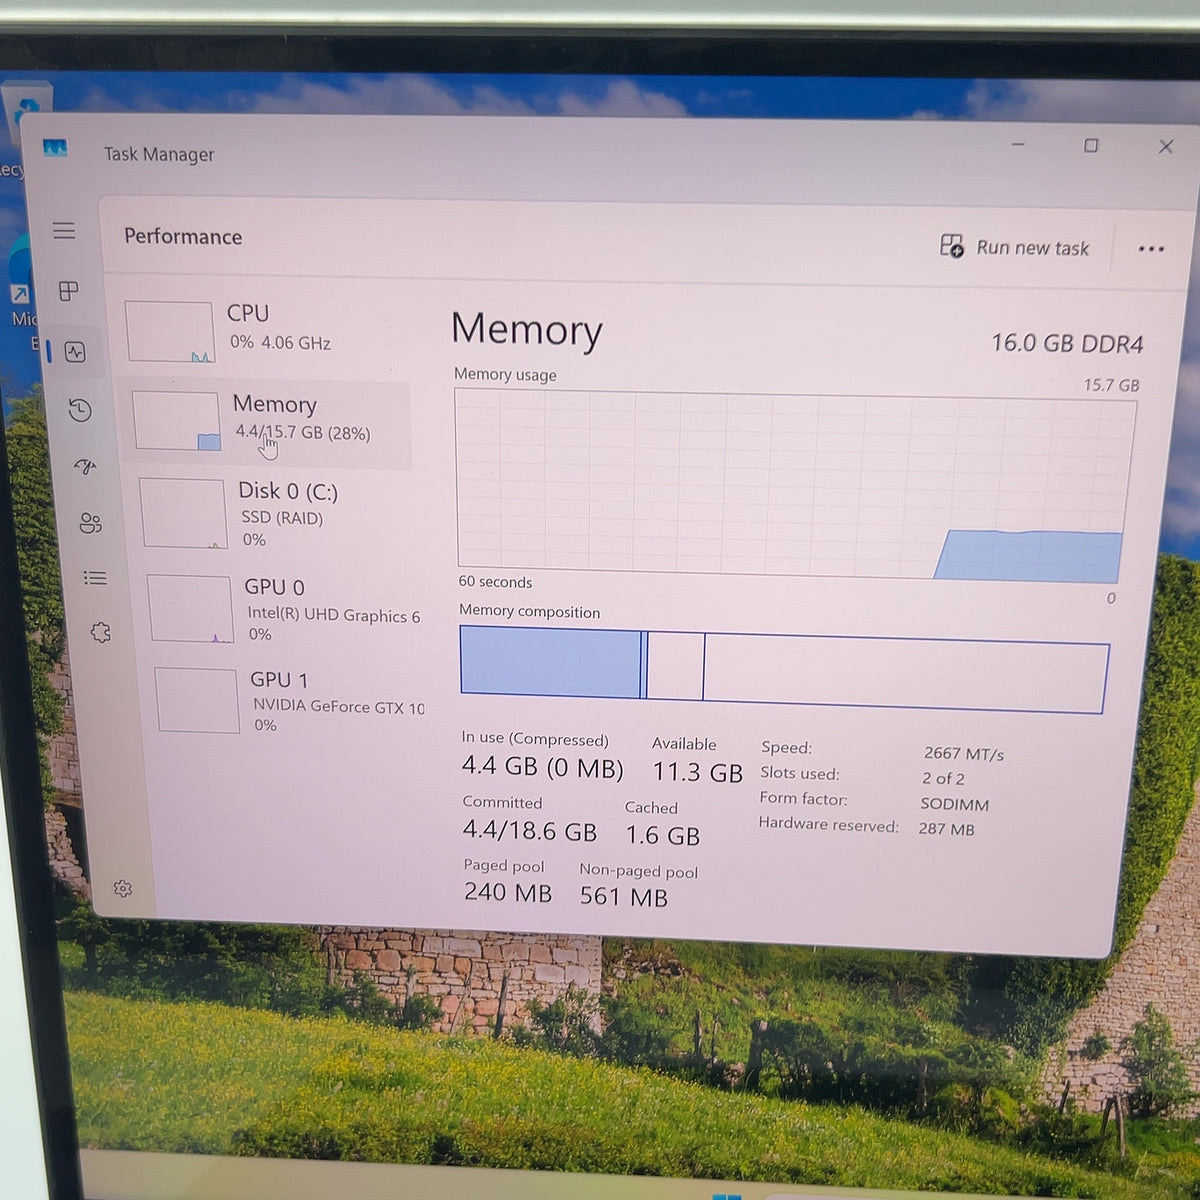The image size is (1200, 1200).
Task: Click the '0% 4.06 GHz' CPU reading
Action: tap(280, 343)
